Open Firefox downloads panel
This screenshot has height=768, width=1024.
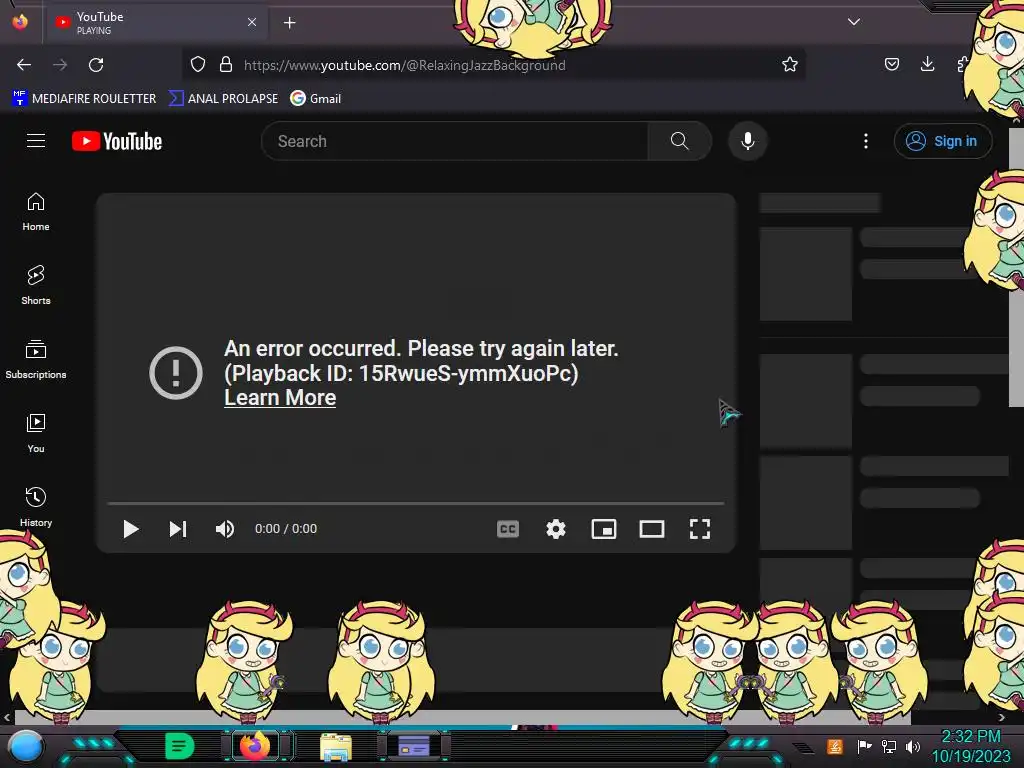click(927, 64)
